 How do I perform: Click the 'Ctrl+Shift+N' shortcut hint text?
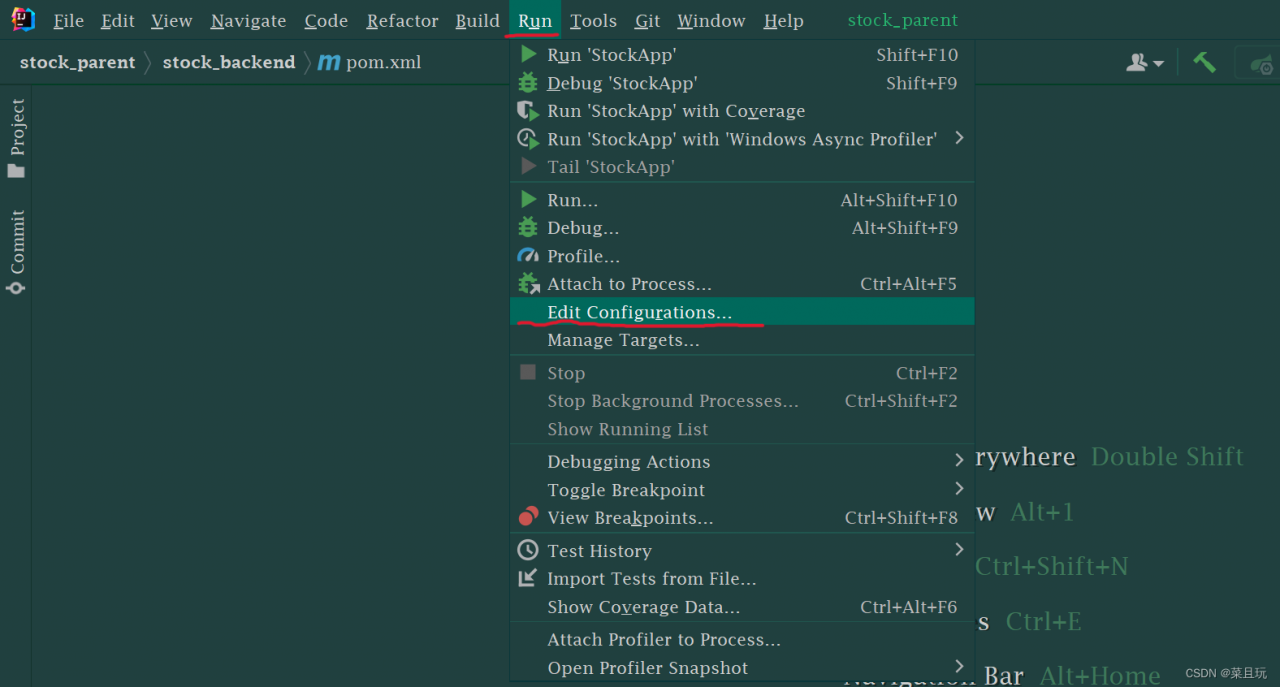(x=1052, y=566)
